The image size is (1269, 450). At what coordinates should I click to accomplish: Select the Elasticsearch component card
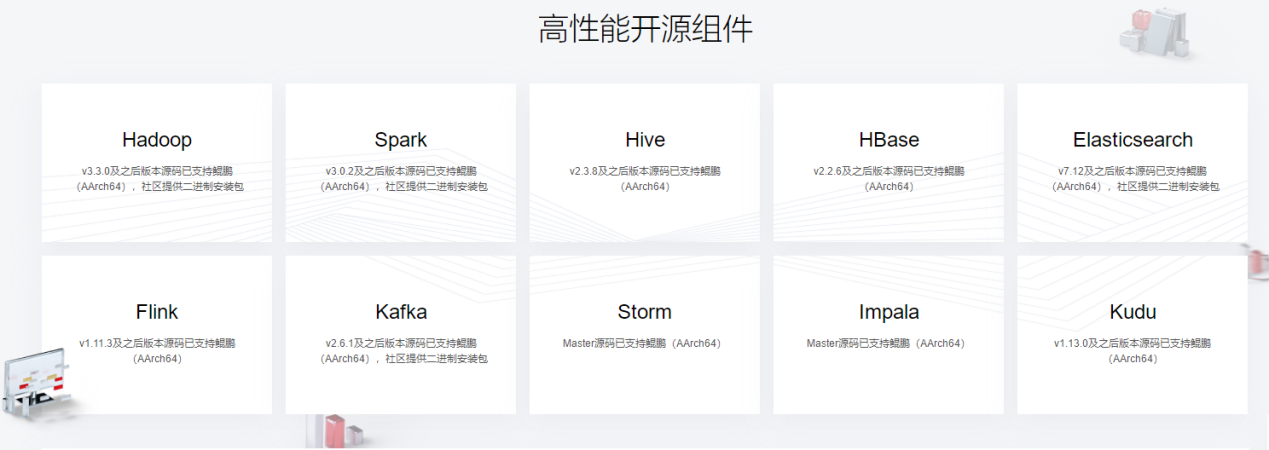[x=1133, y=162]
